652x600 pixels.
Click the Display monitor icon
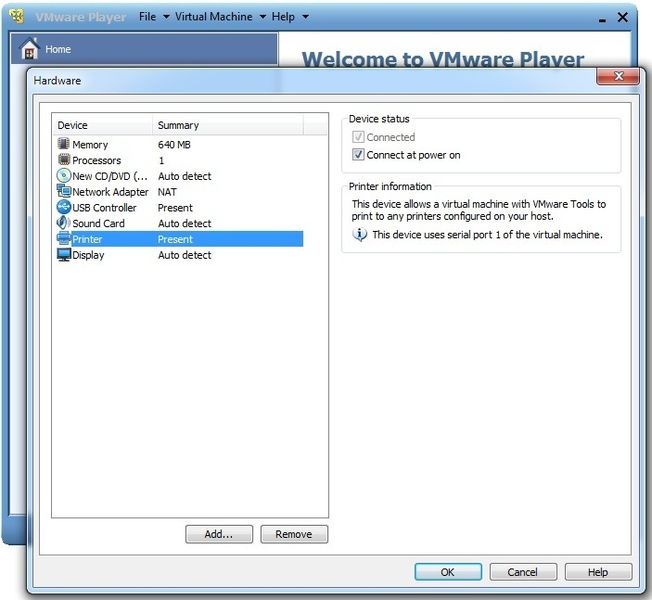[x=64, y=254]
